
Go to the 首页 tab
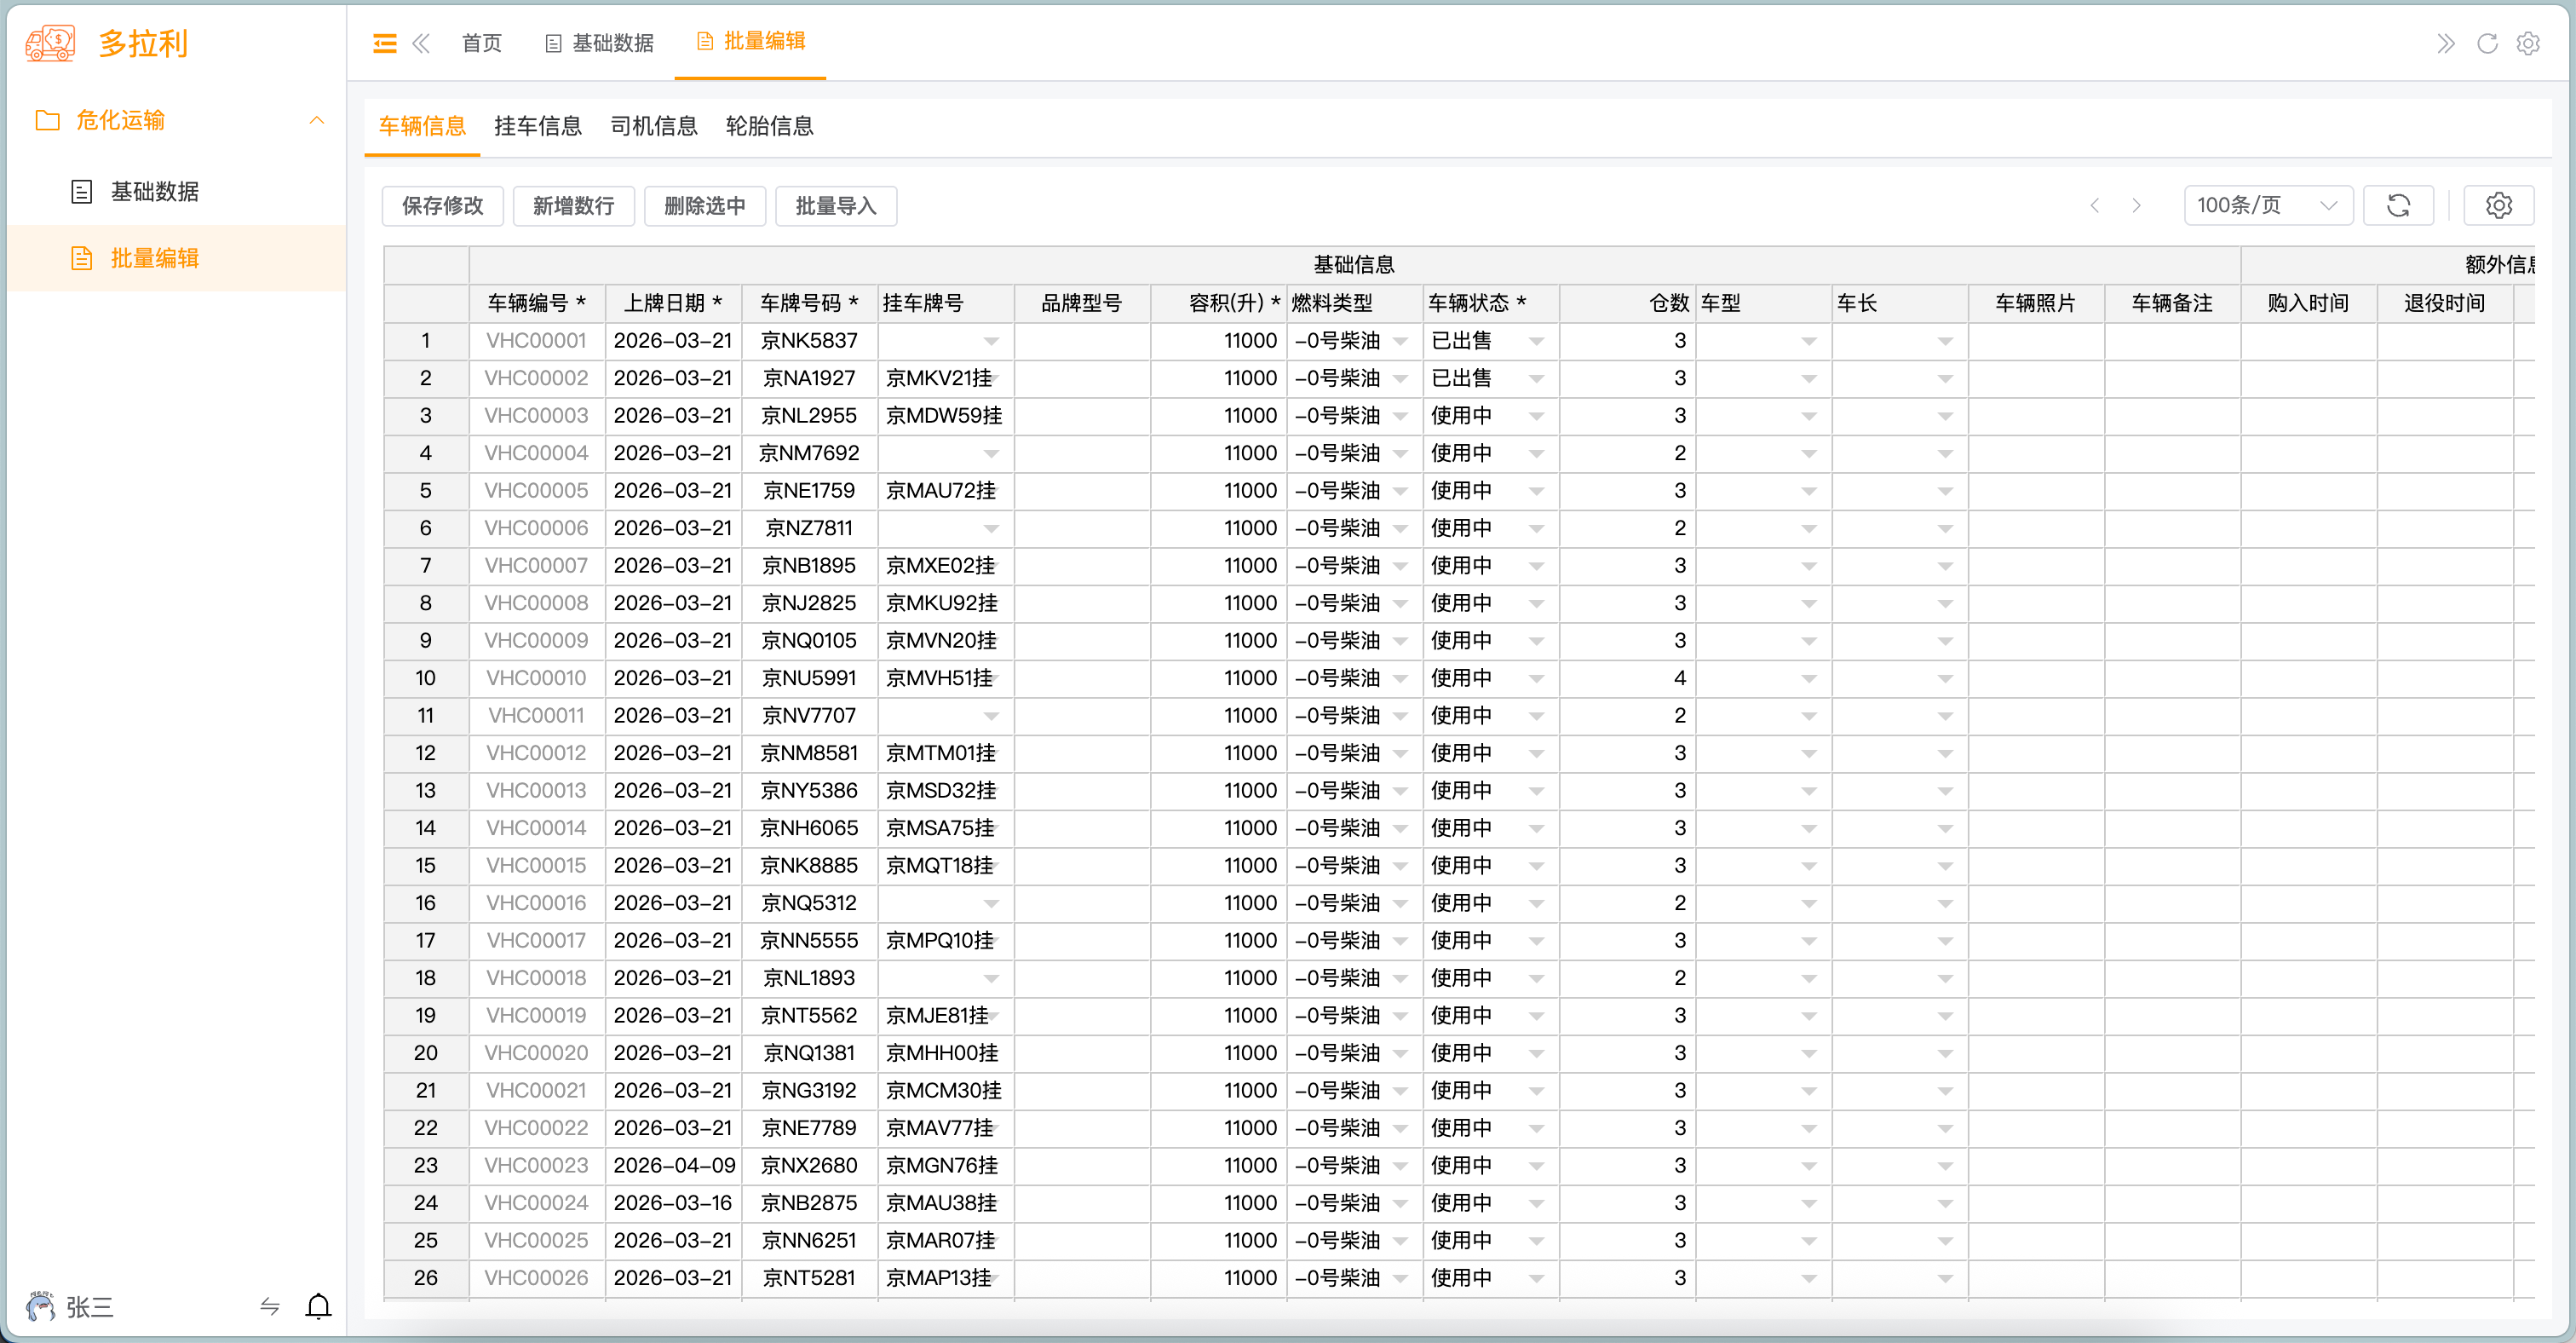click(x=481, y=43)
